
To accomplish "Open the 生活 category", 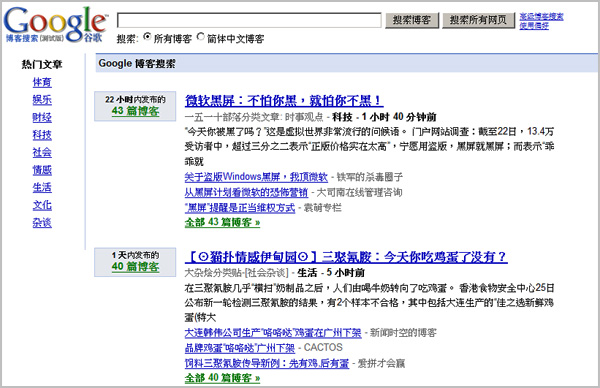I will (x=42, y=187).
